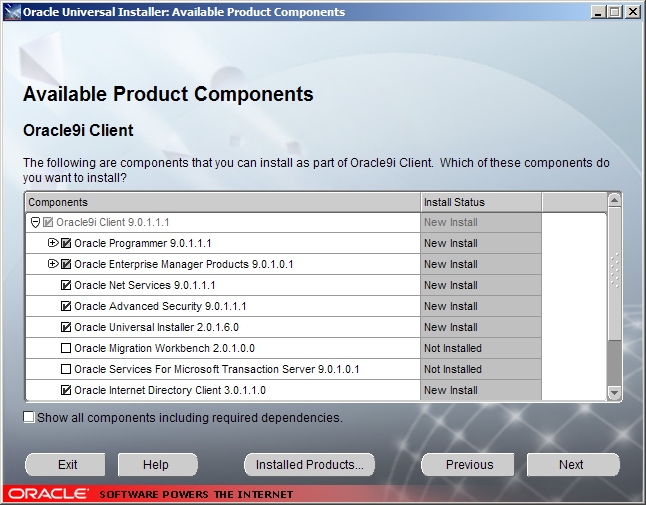Viewport: 646px width, 505px height.
Task: Uncheck Oracle Programmer 9.0.1.1.1
Action: [66, 243]
